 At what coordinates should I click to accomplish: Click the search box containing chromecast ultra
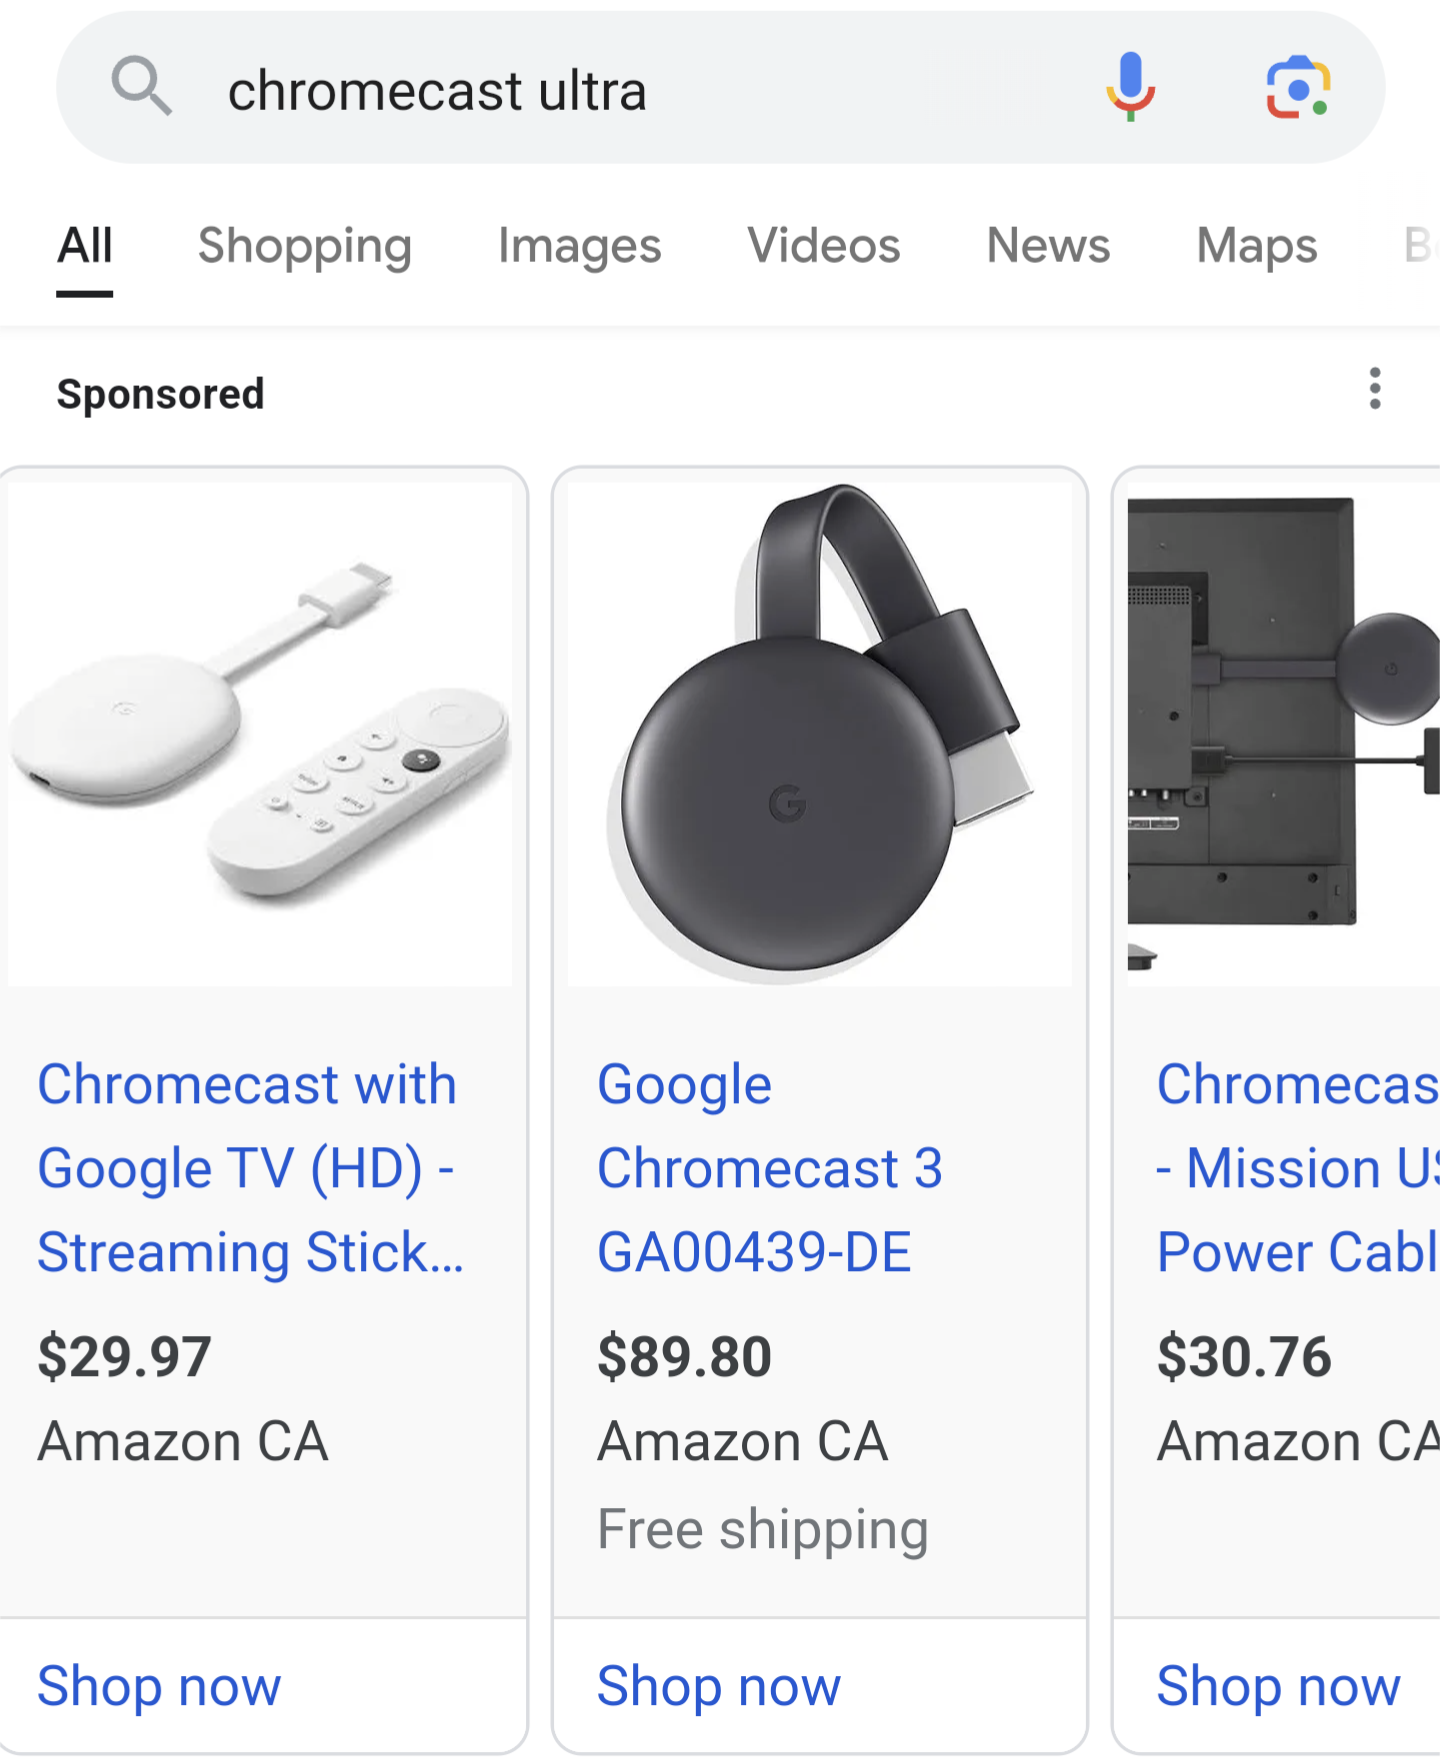(640, 90)
